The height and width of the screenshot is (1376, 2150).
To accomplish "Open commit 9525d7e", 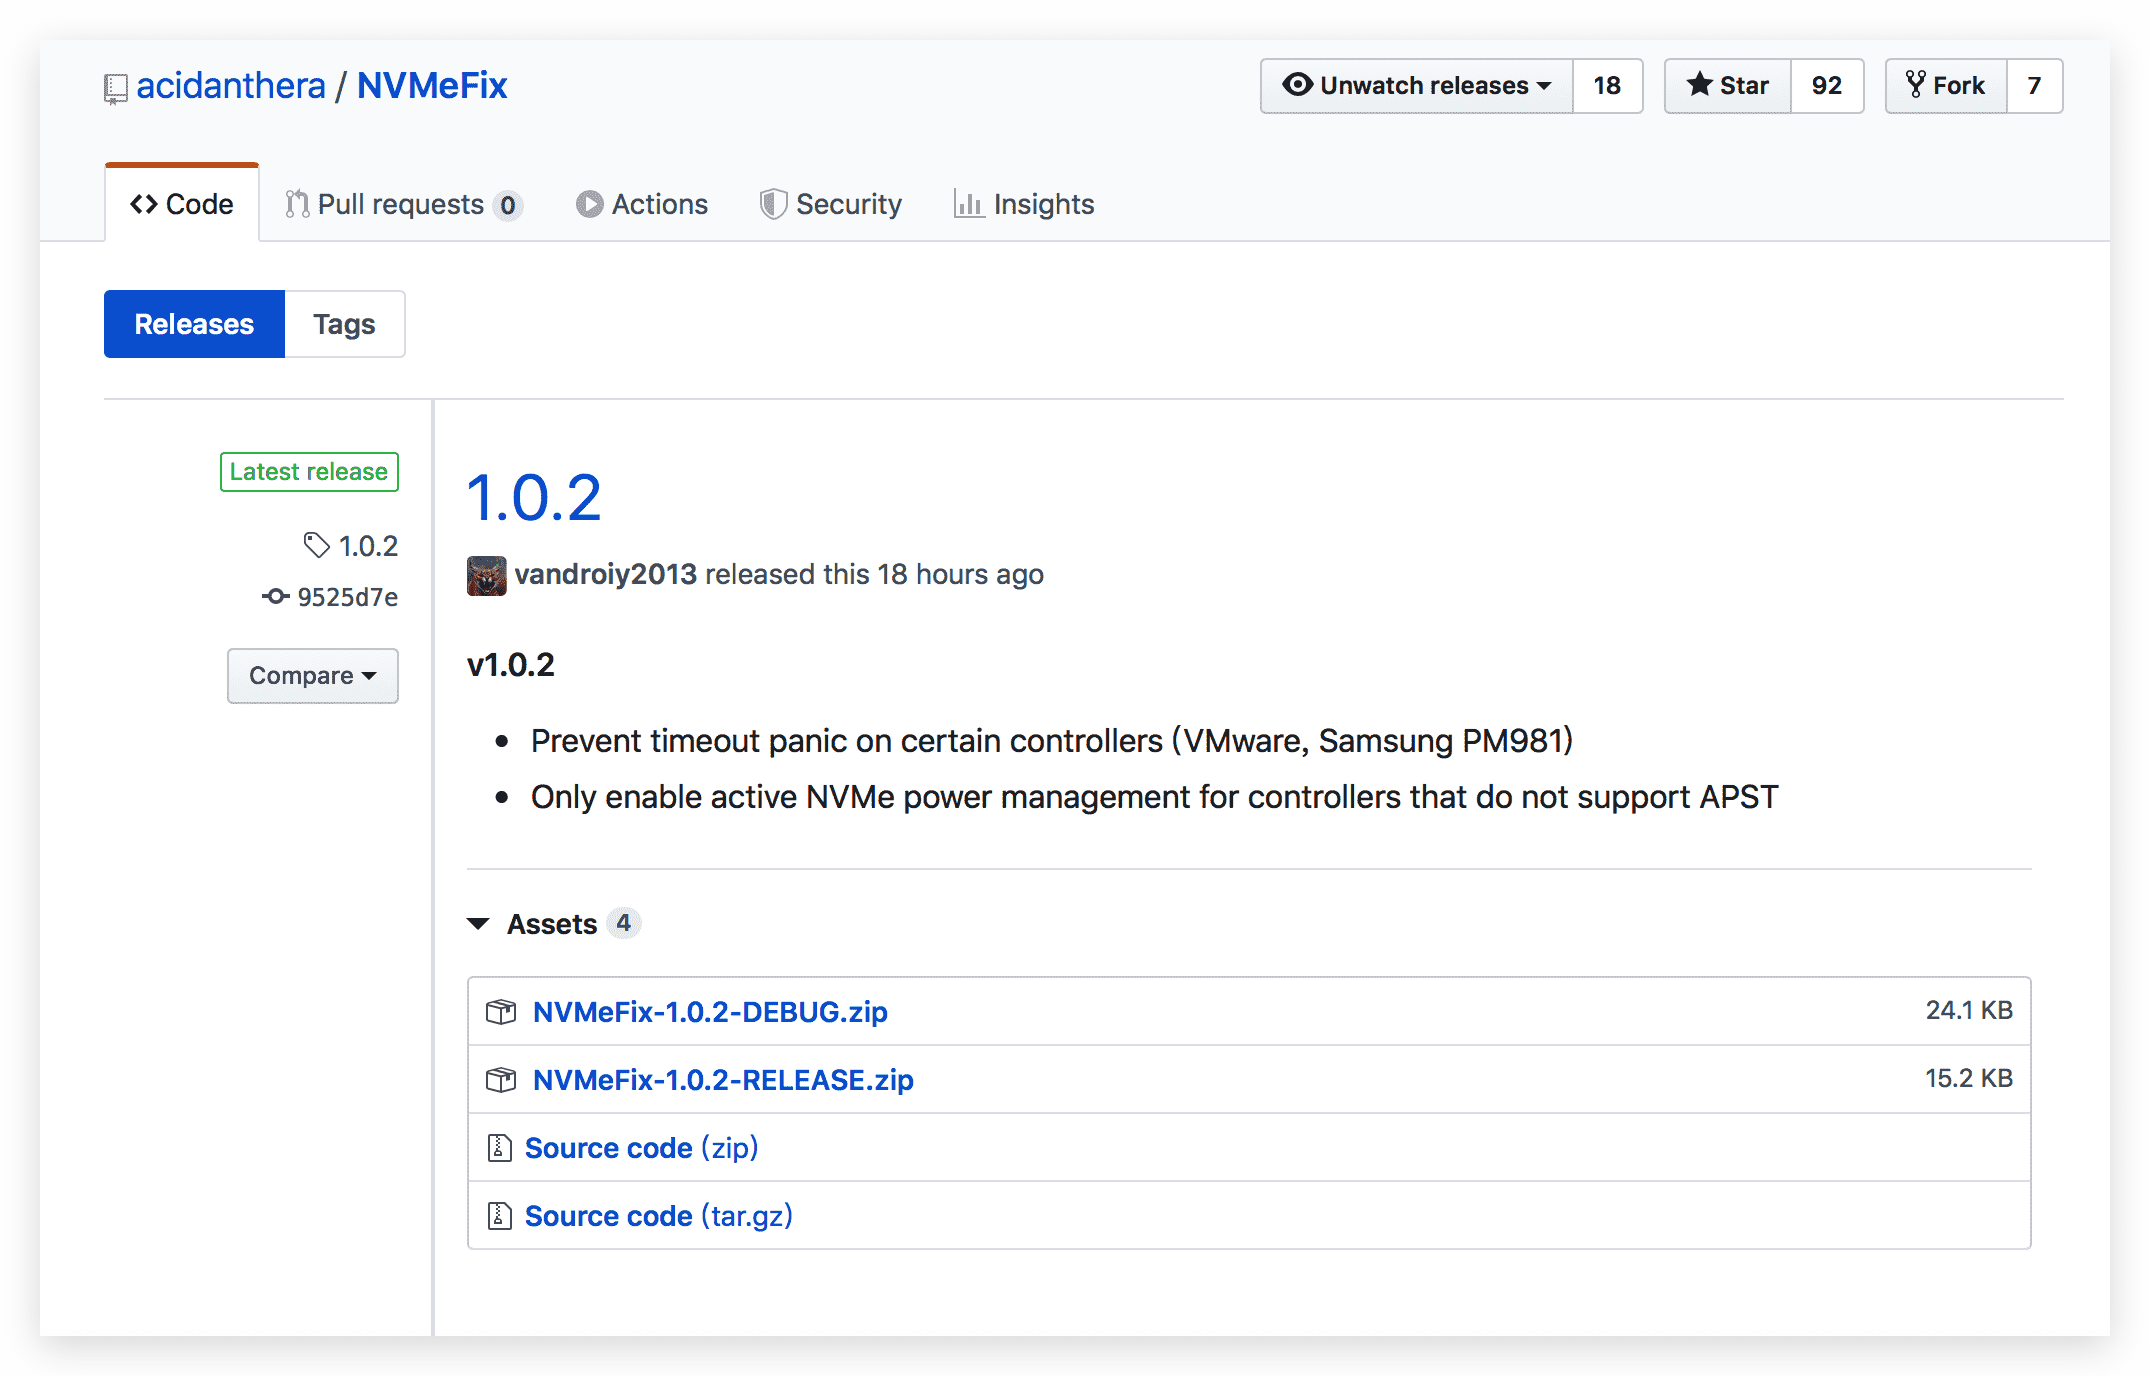I will click(x=348, y=597).
